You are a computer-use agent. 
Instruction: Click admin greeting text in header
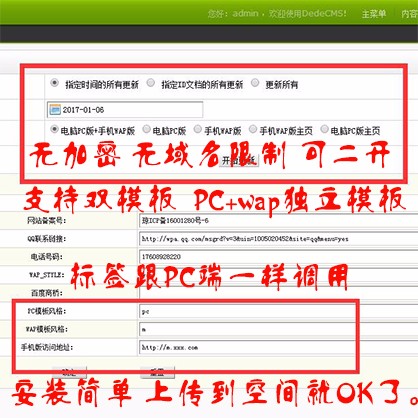tap(277, 14)
